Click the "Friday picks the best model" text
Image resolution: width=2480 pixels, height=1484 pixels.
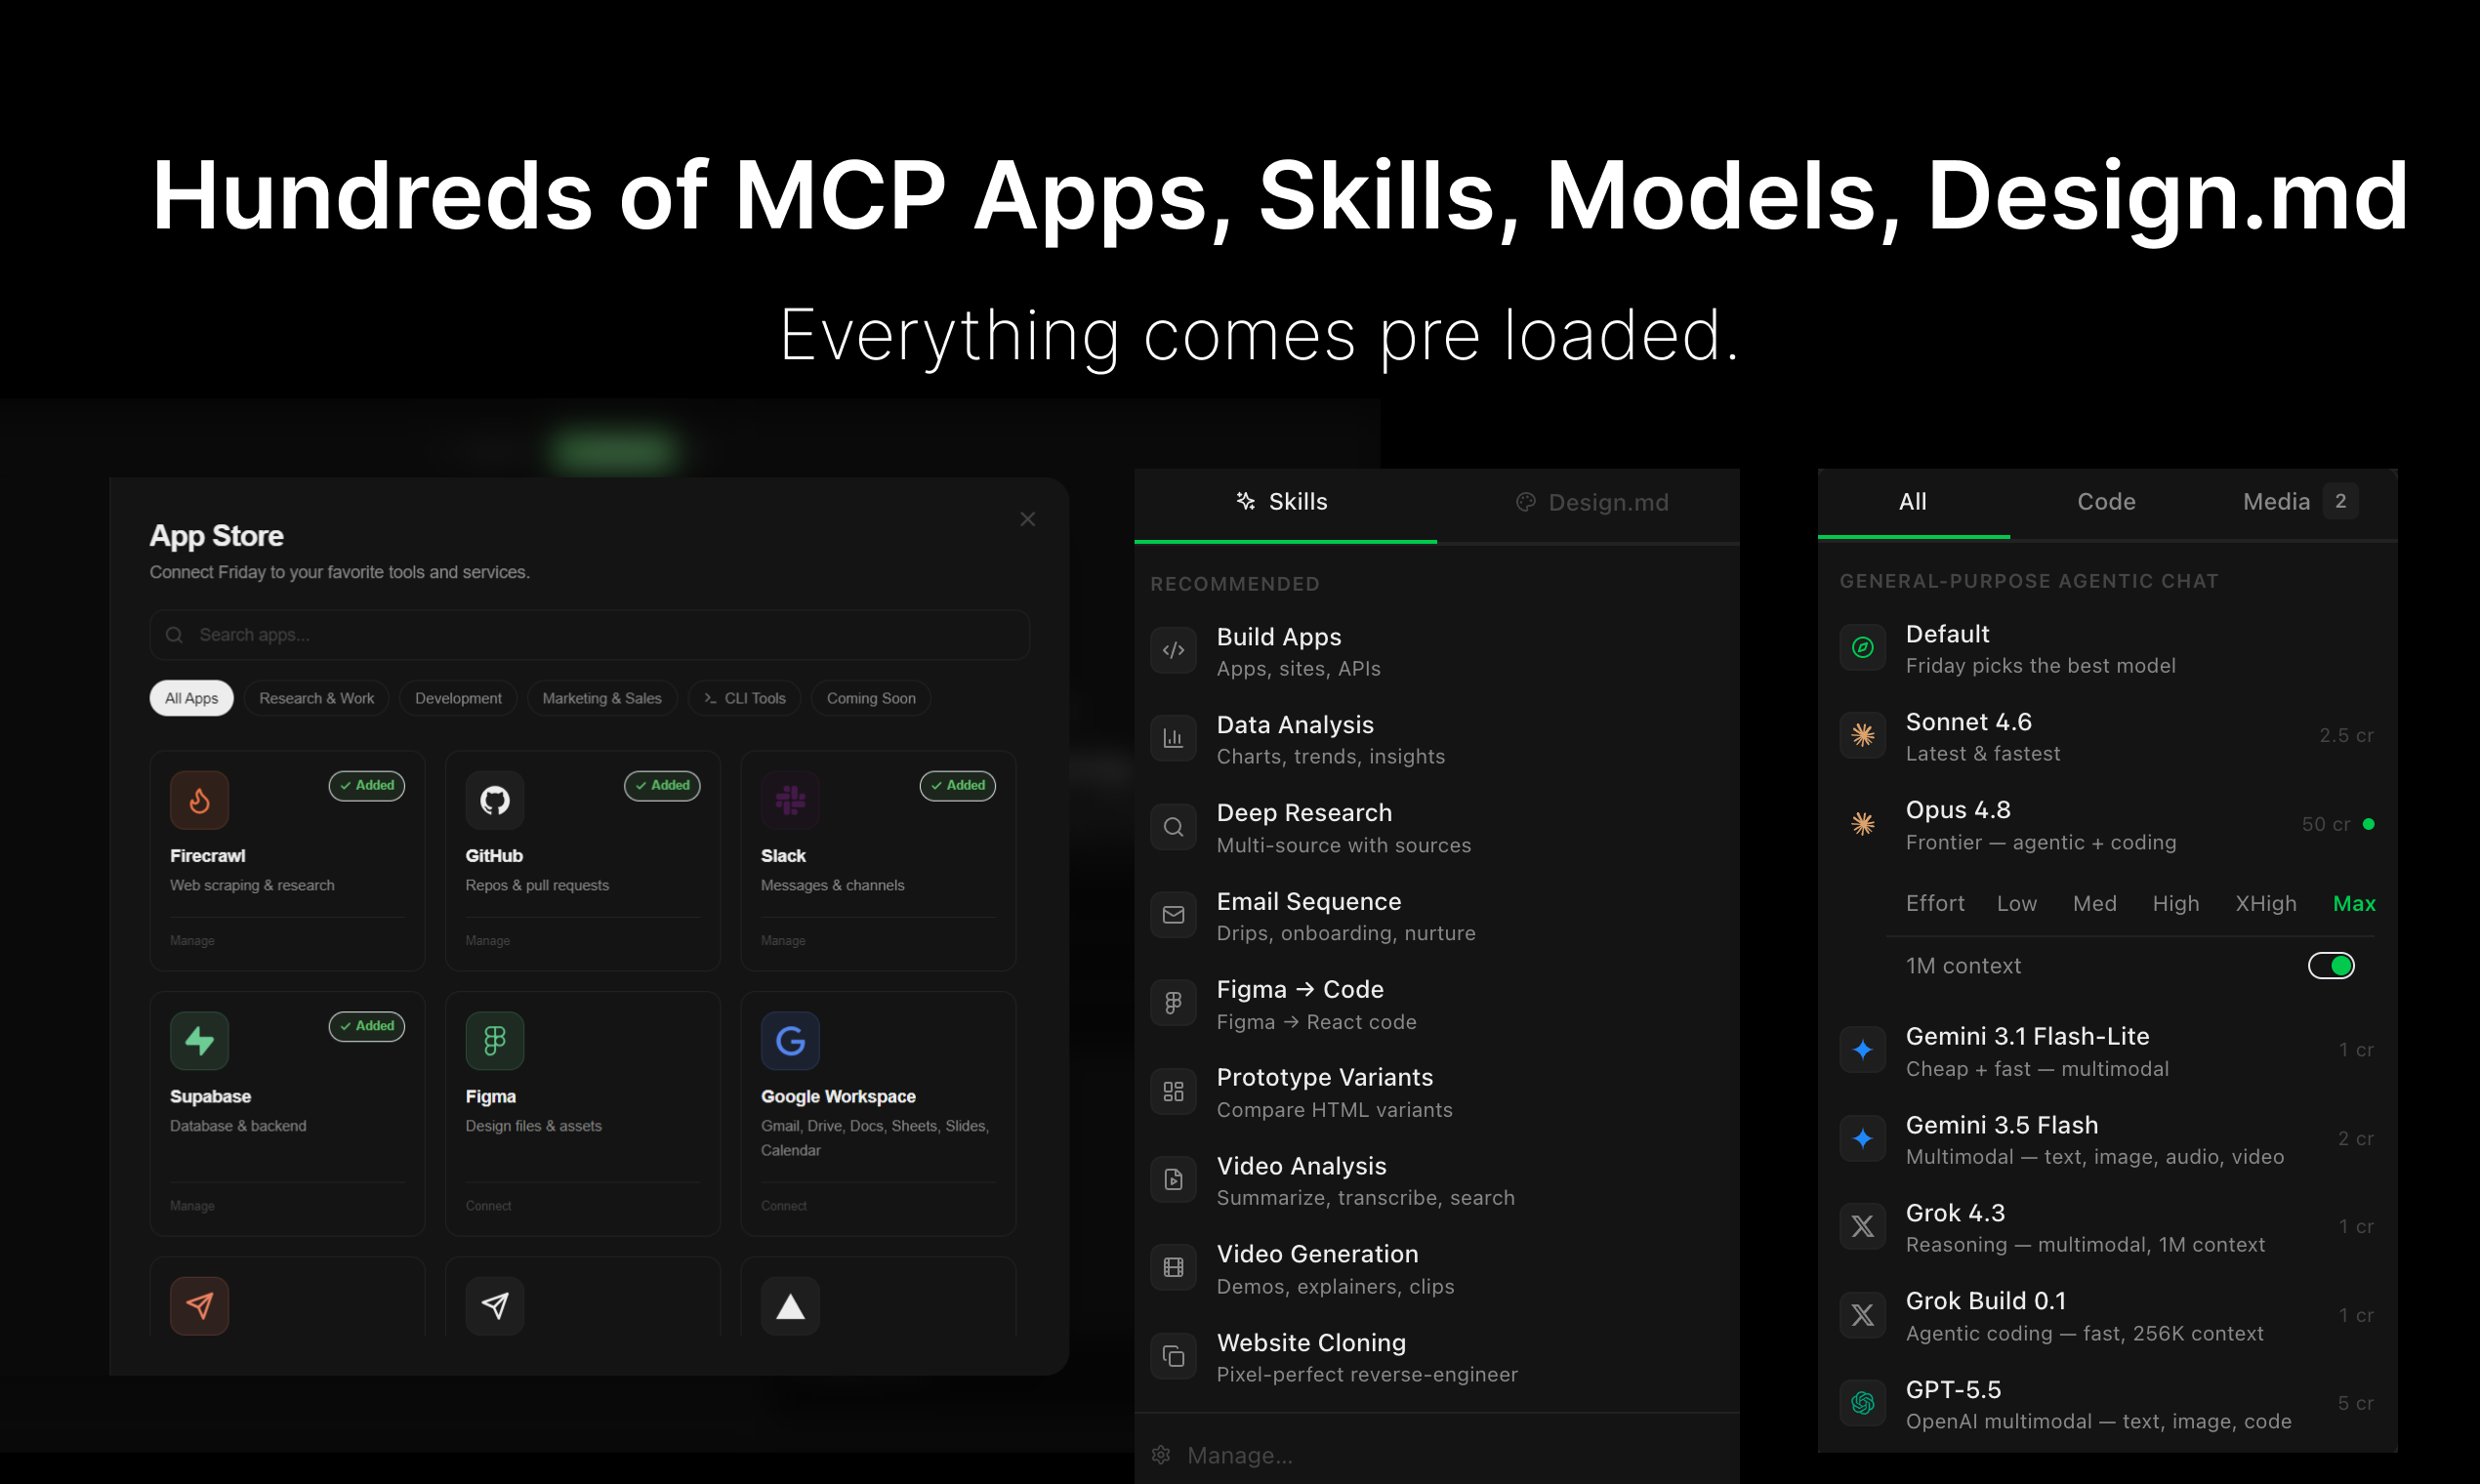(2040, 666)
